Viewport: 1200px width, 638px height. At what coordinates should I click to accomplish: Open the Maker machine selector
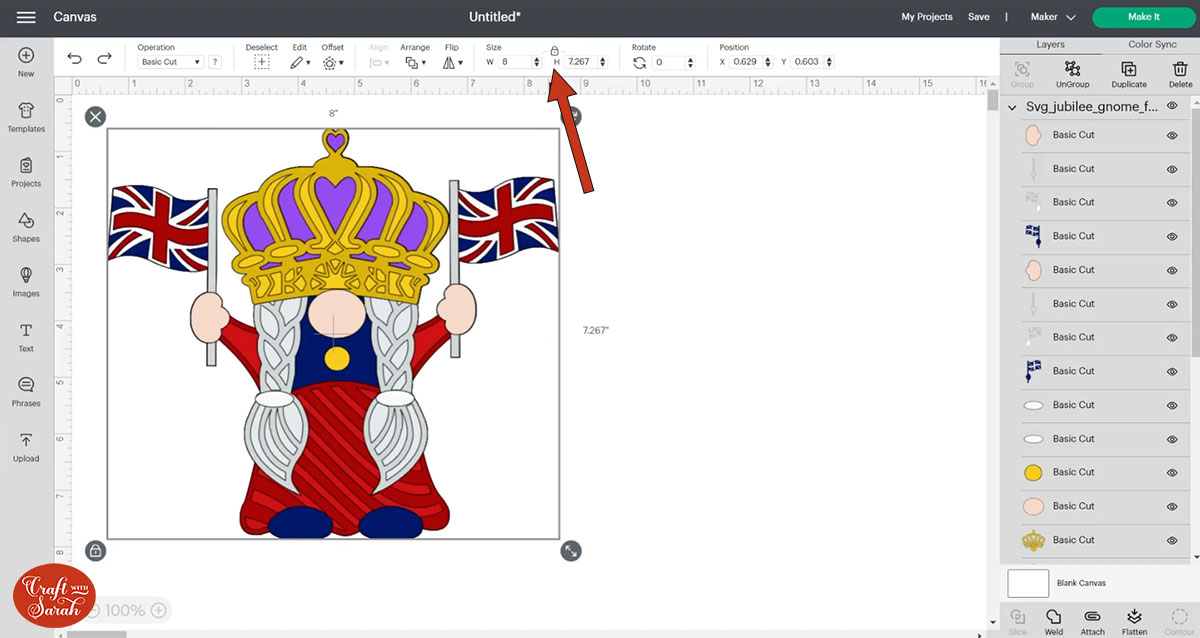click(x=1051, y=16)
